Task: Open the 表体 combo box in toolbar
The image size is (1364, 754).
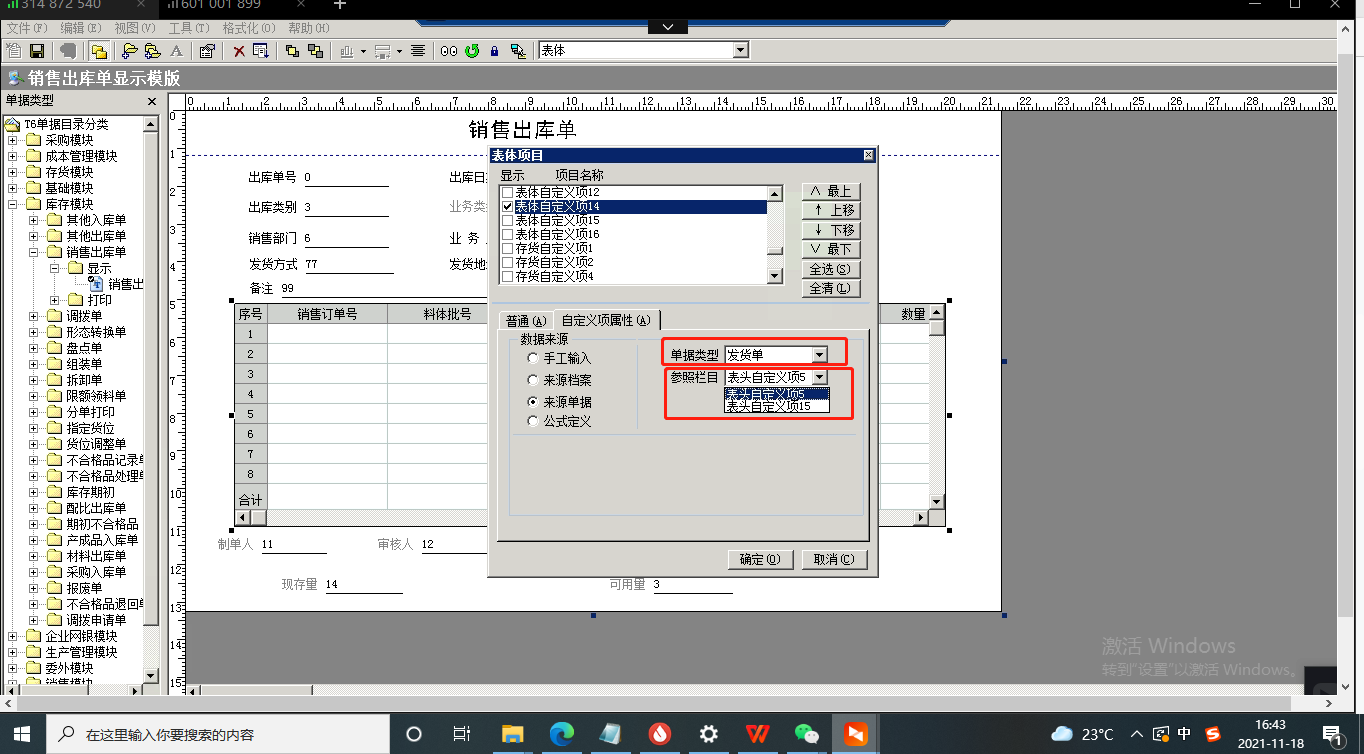Action: [643, 50]
